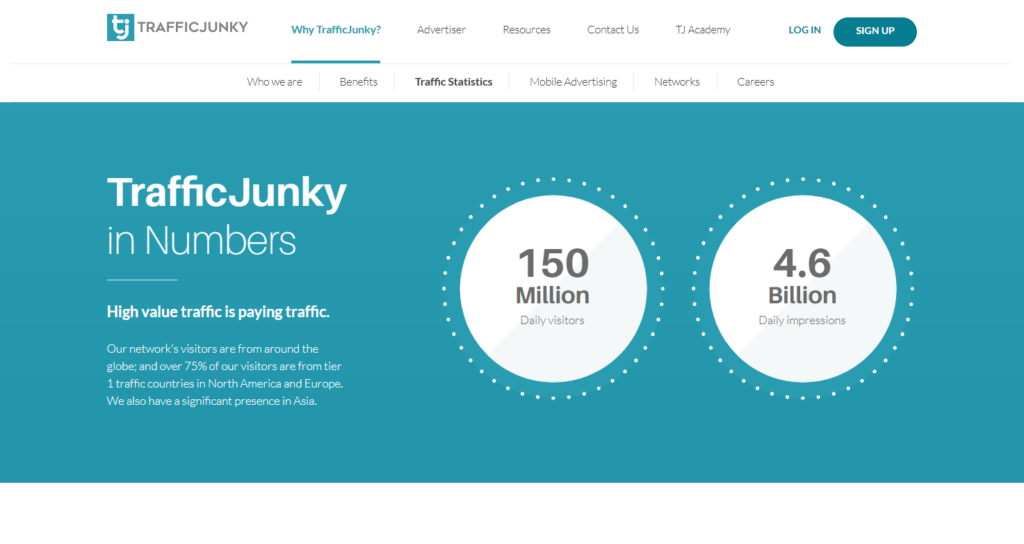1024x544 pixels.
Task: Select the Benefits sub-tab
Action: click(x=359, y=82)
